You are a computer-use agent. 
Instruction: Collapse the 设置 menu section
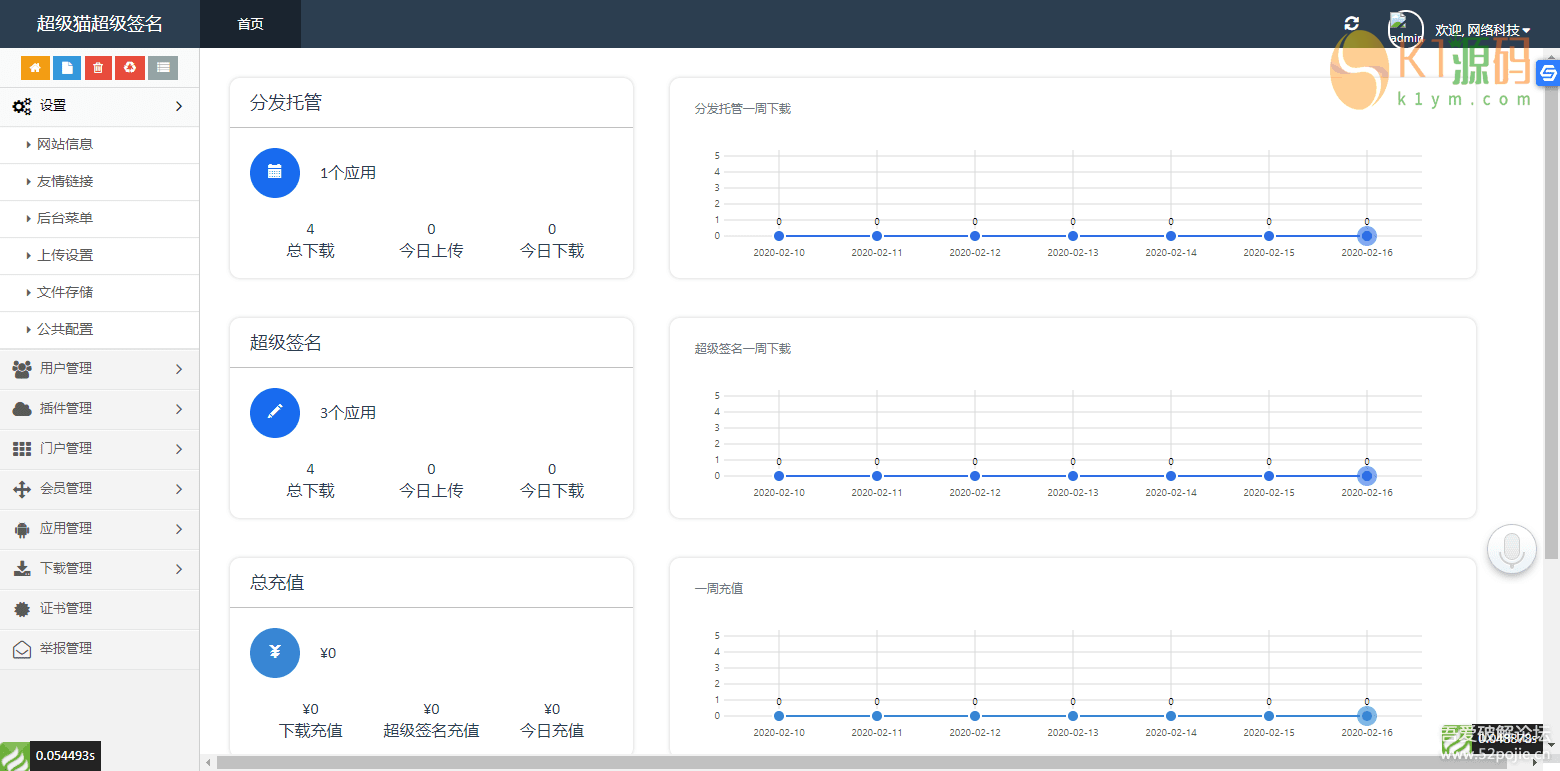pos(99,106)
